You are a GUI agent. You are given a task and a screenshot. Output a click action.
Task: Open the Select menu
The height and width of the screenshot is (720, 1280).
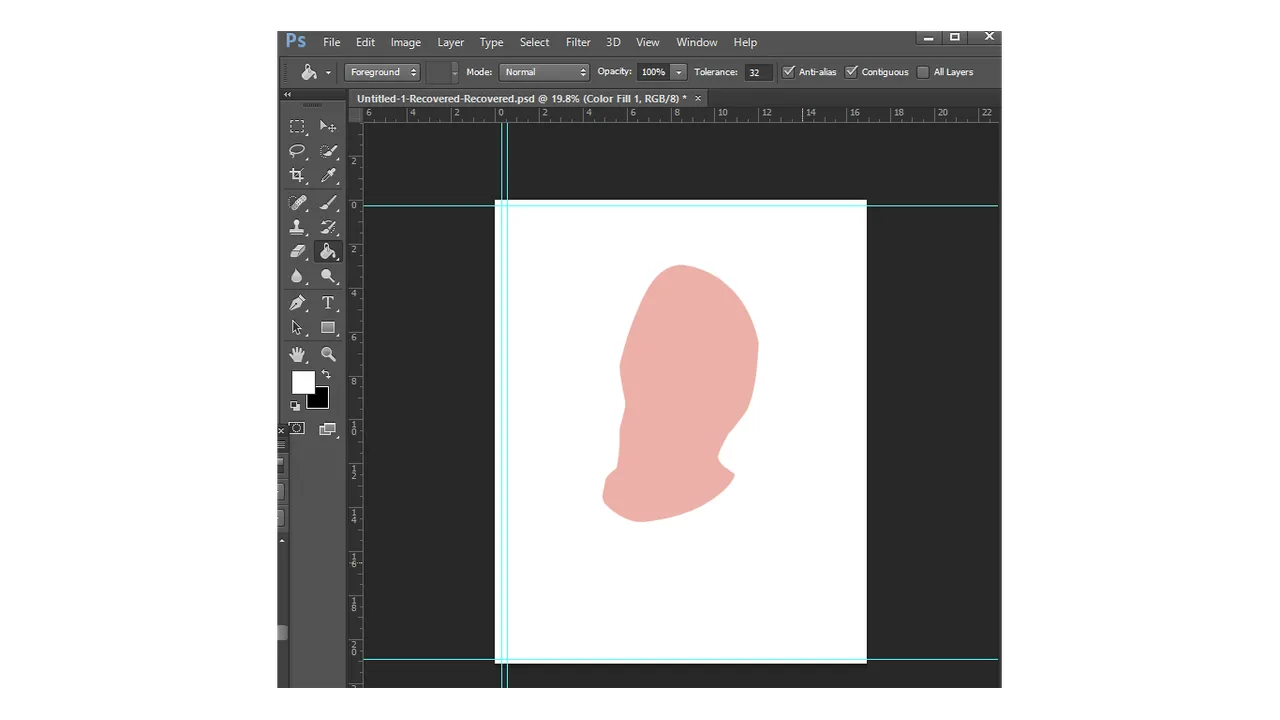tap(534, 42)
